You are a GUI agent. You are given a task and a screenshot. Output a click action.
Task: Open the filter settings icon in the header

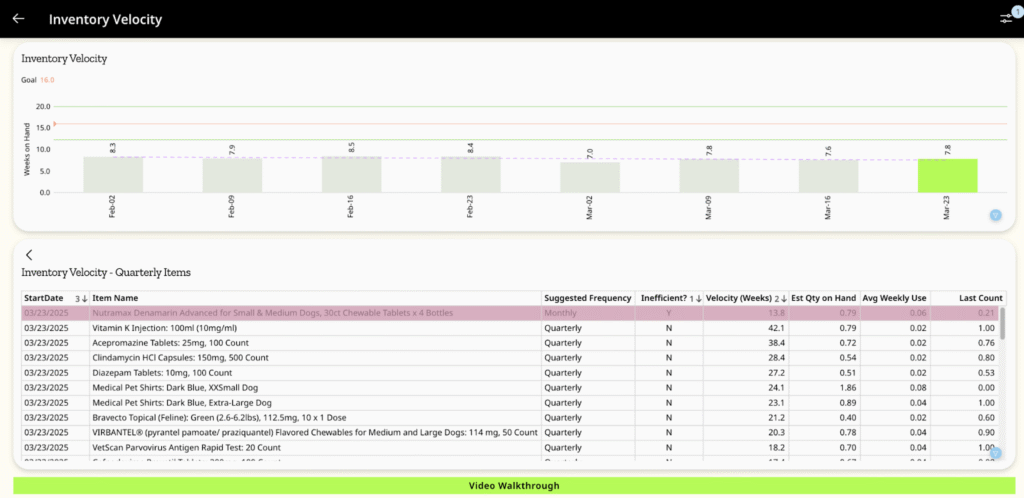click(1005, 19)
